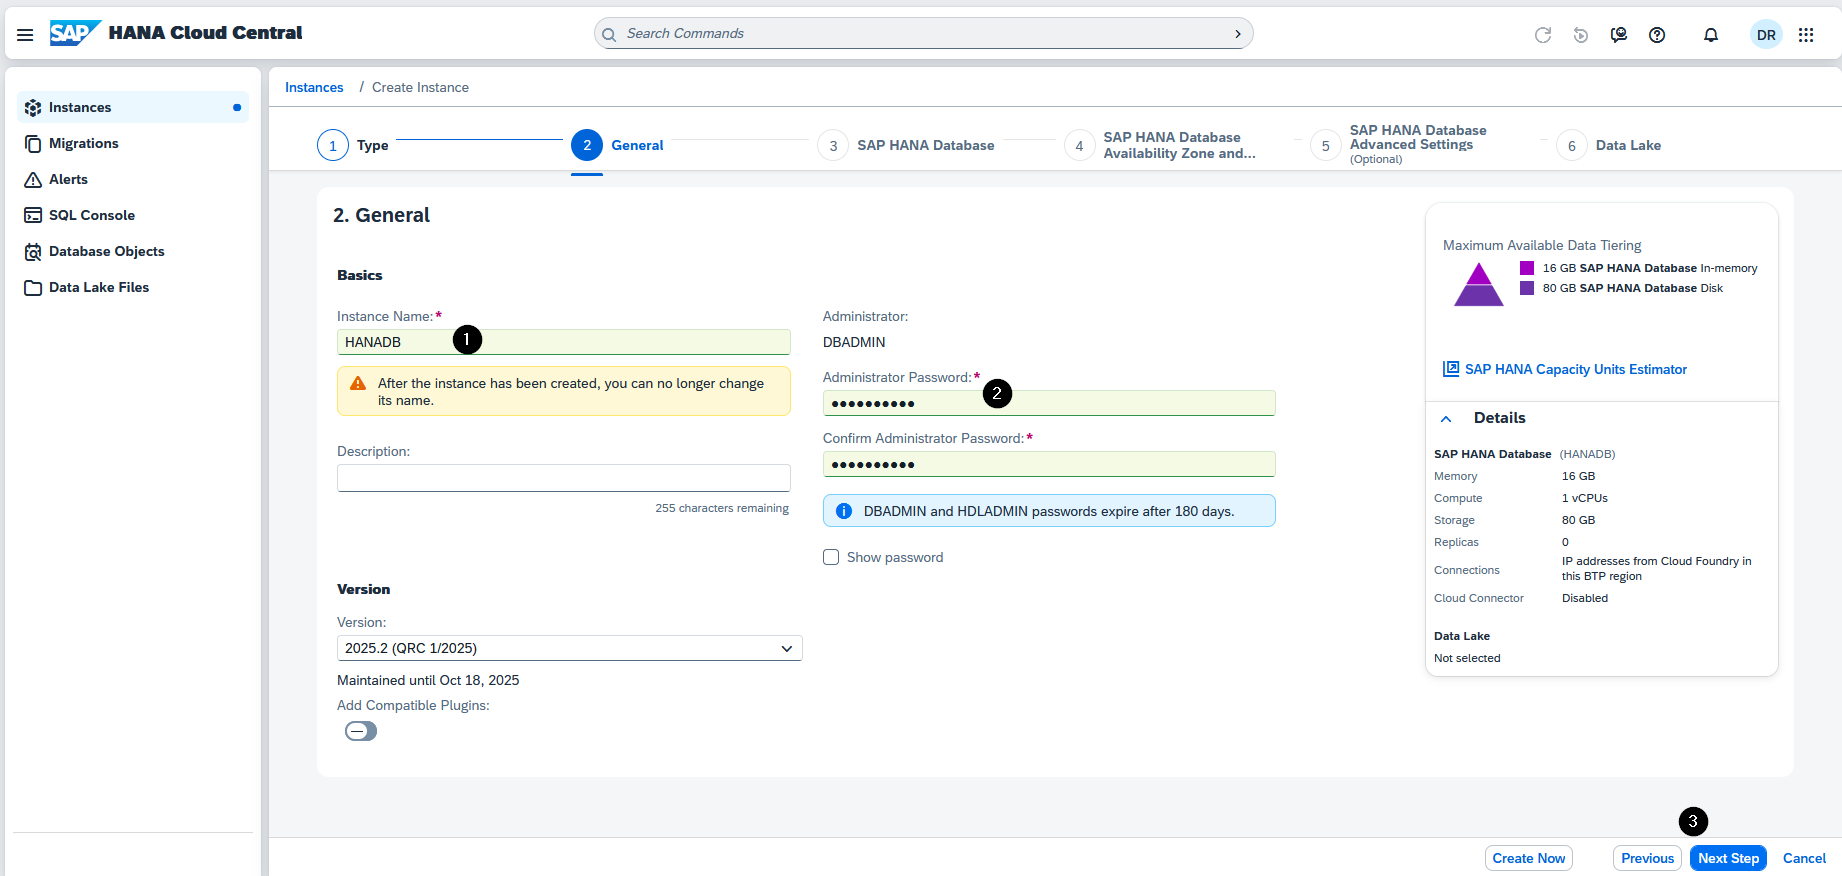
Task: Click the orange warning icon in name notice
Action: coord(358,383)
